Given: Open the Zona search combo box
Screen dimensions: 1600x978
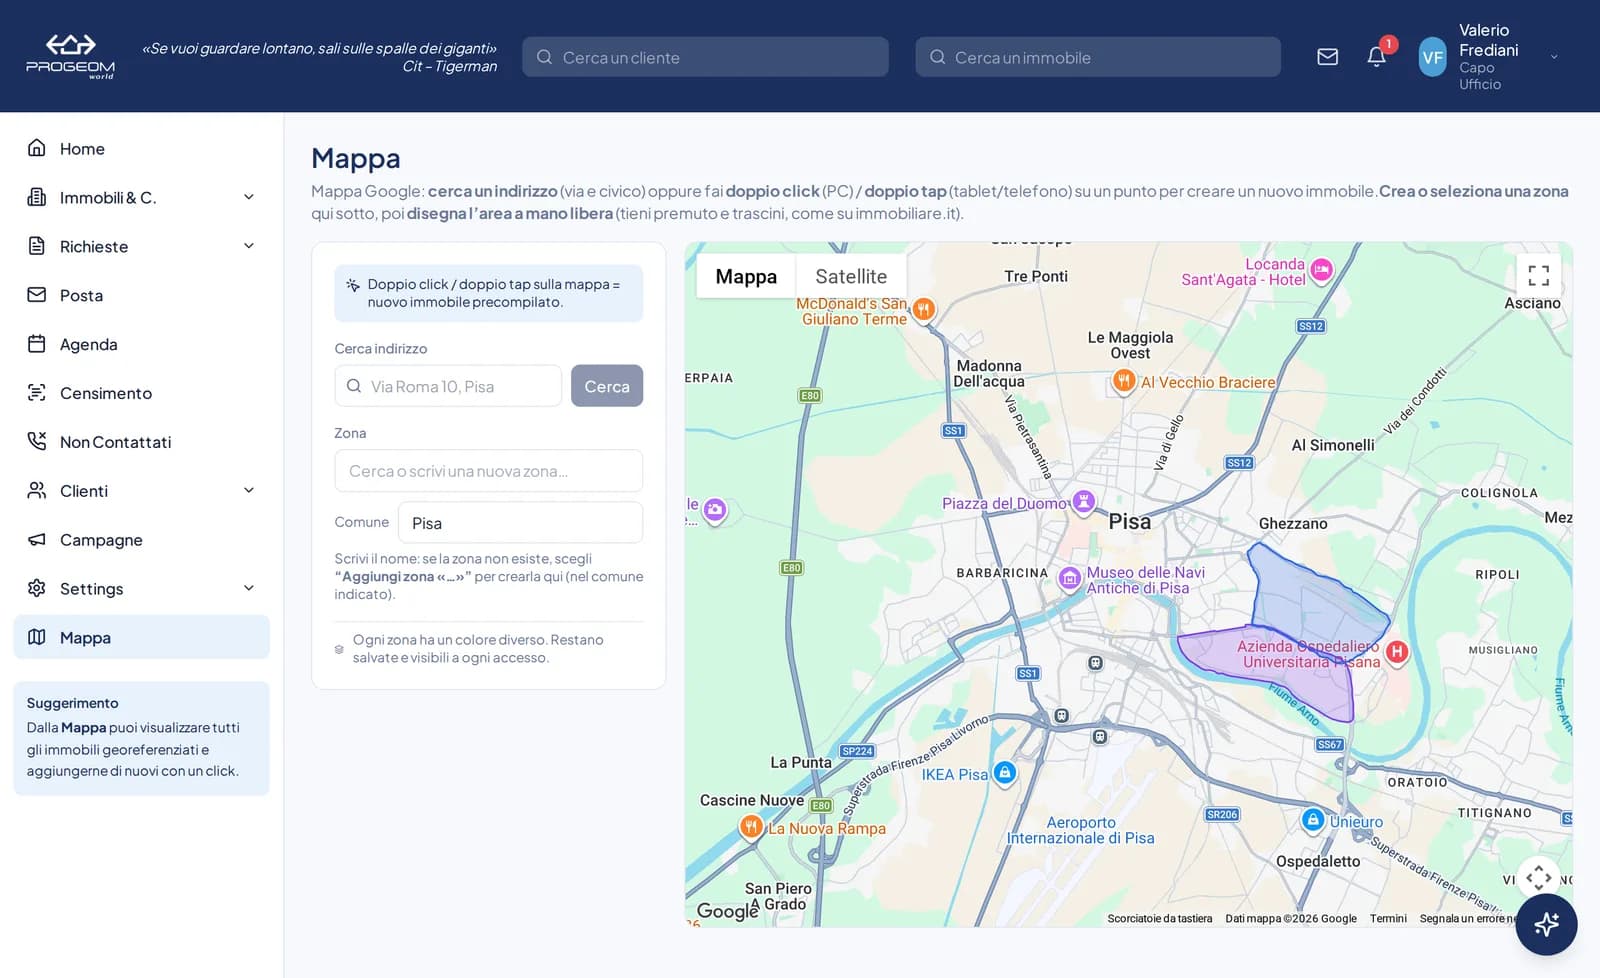Looking at the screenshot, I should (x=488, y=471).
